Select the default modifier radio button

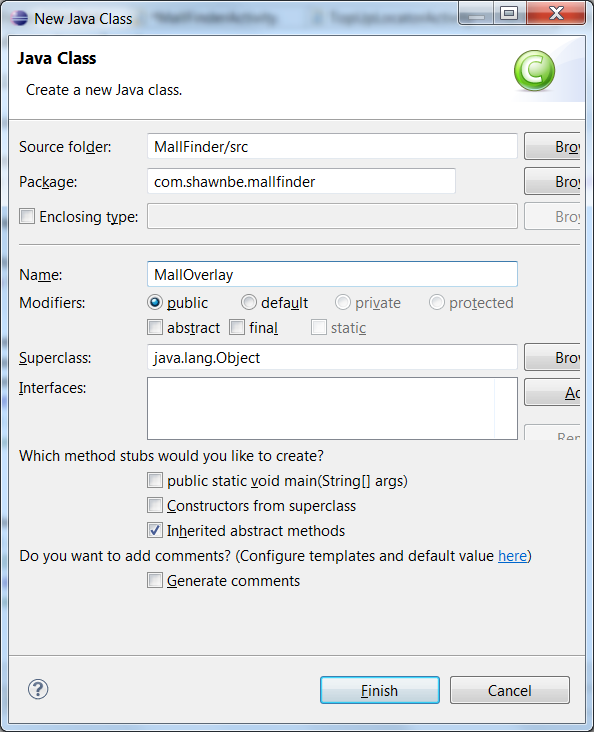click(248, 303)
